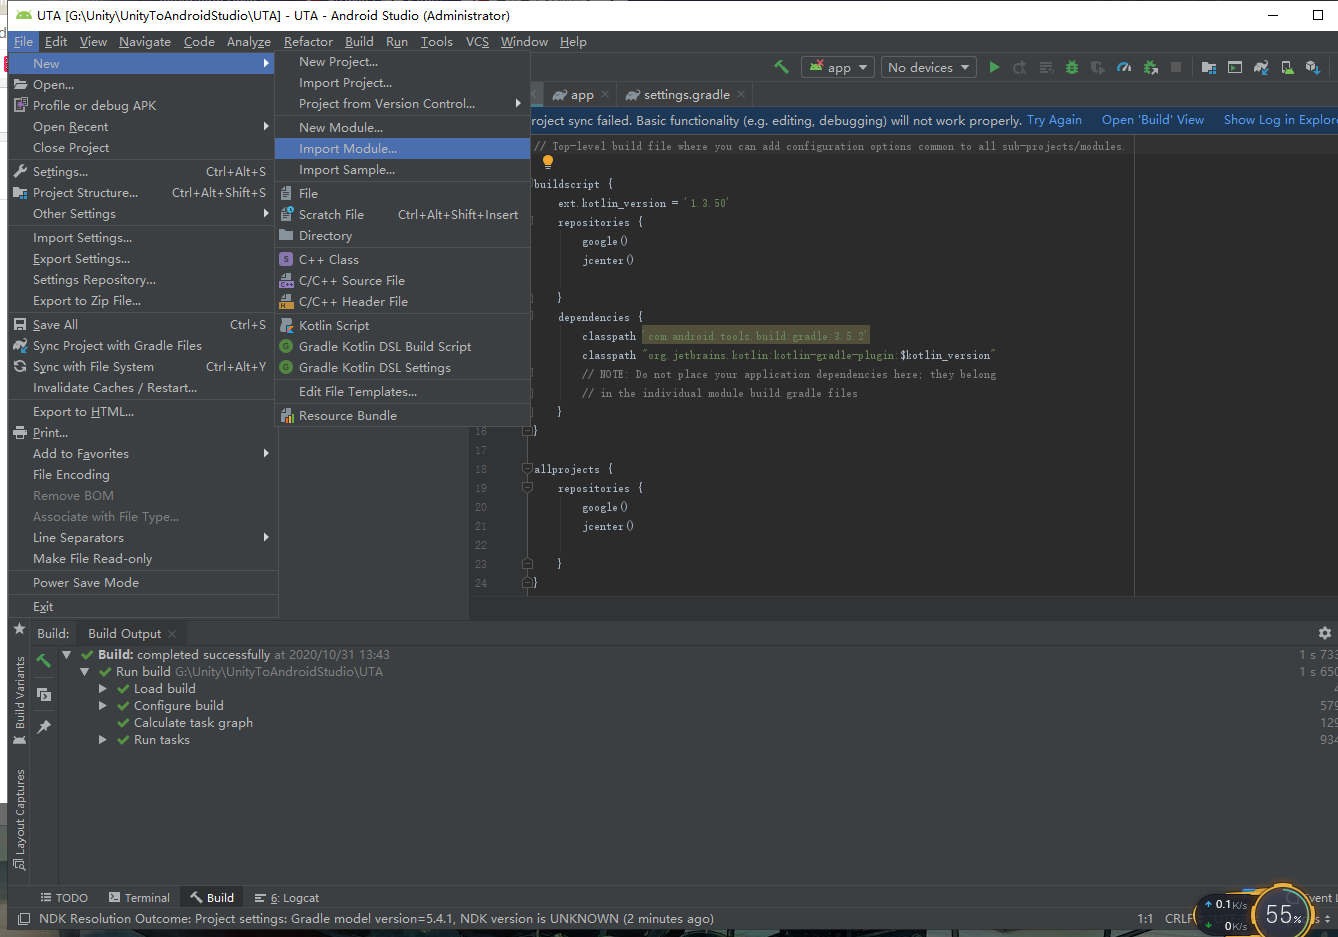Click Invalidate Caches / Restart...
Screen dimensions: 1338x937
(141, 388)
